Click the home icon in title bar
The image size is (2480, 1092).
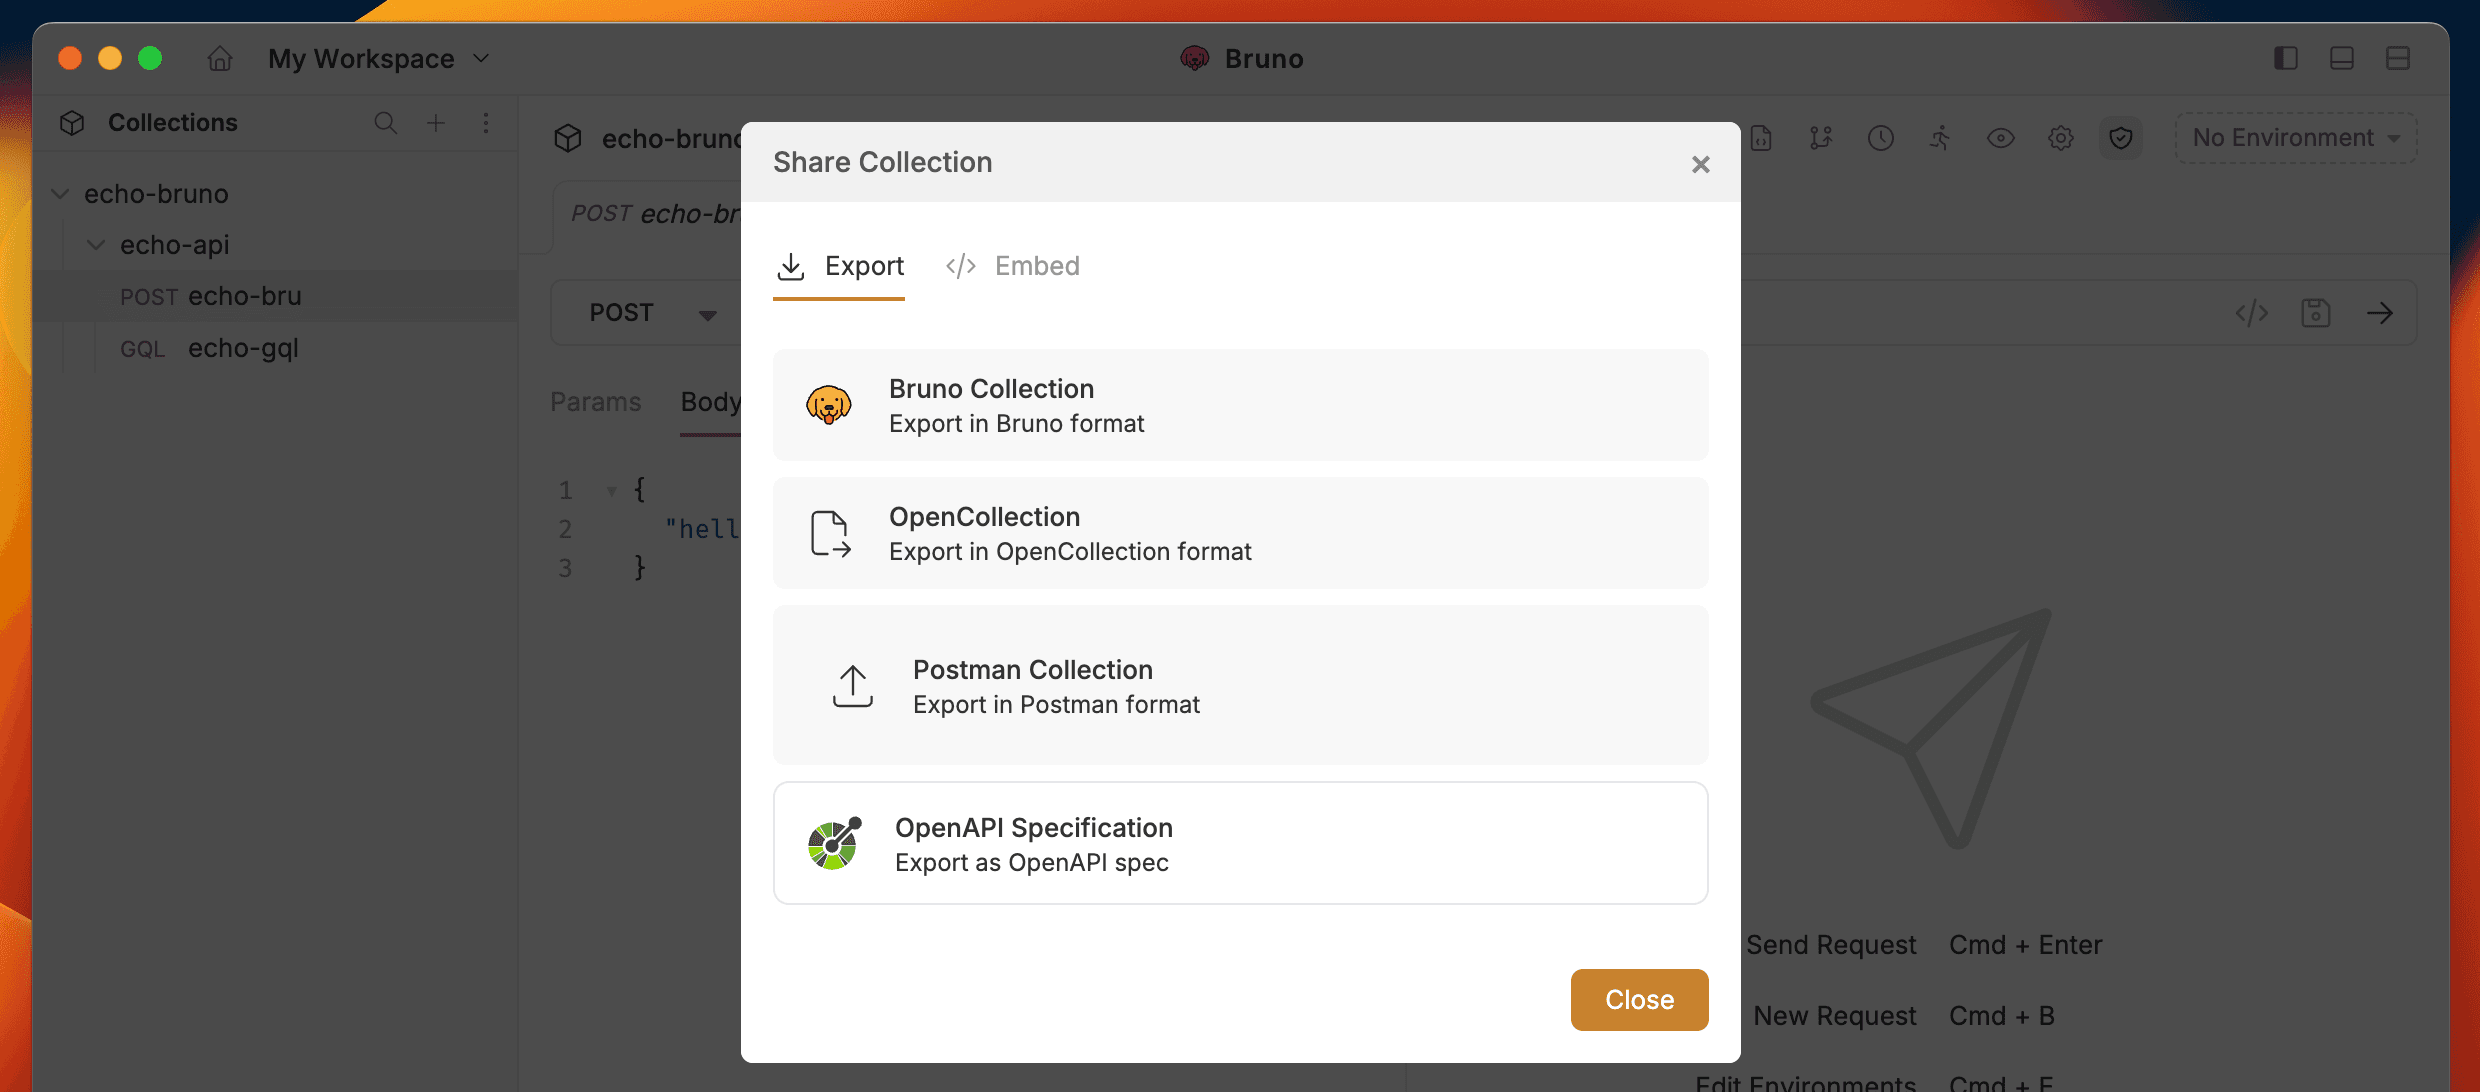point(220,59)
